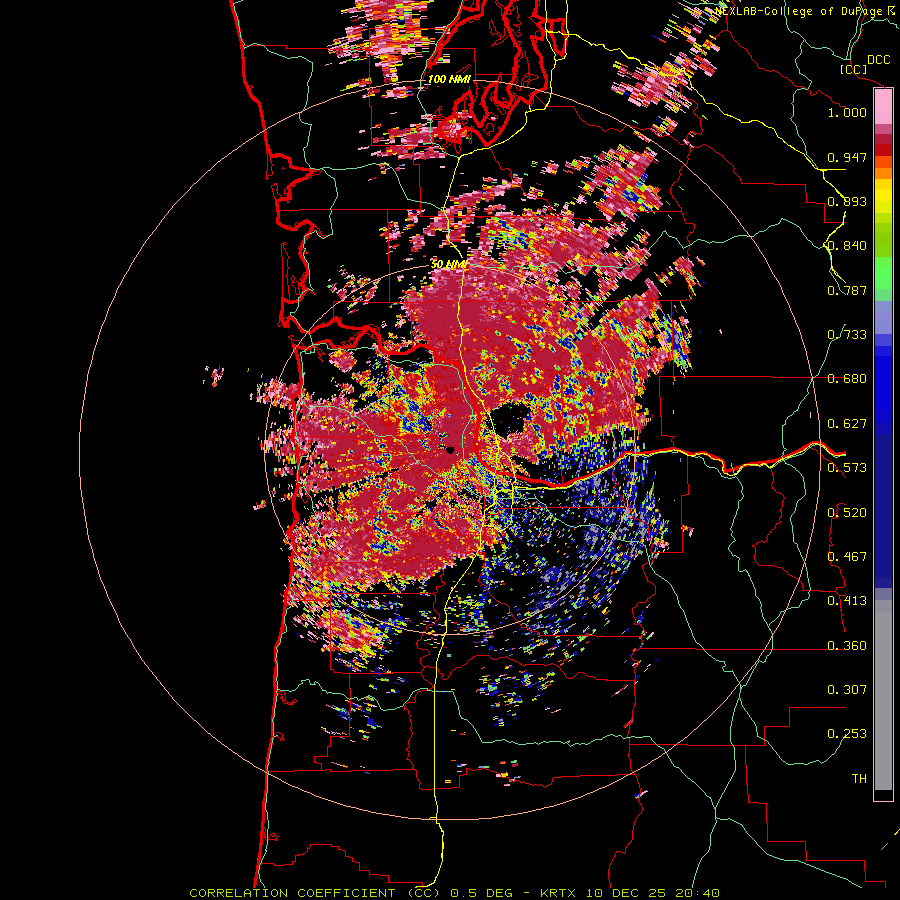Click the black radar site dot at center

click(450, 451)
